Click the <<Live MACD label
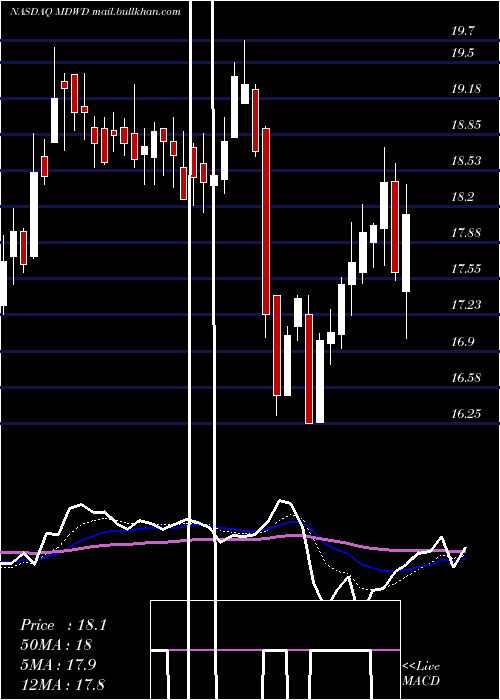The width and height of the screenshot is (500, 700). coord(421,673)
